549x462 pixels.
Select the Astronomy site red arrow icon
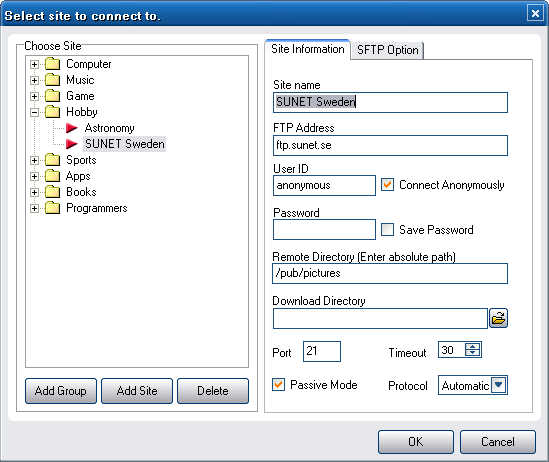tap(72, 128)
